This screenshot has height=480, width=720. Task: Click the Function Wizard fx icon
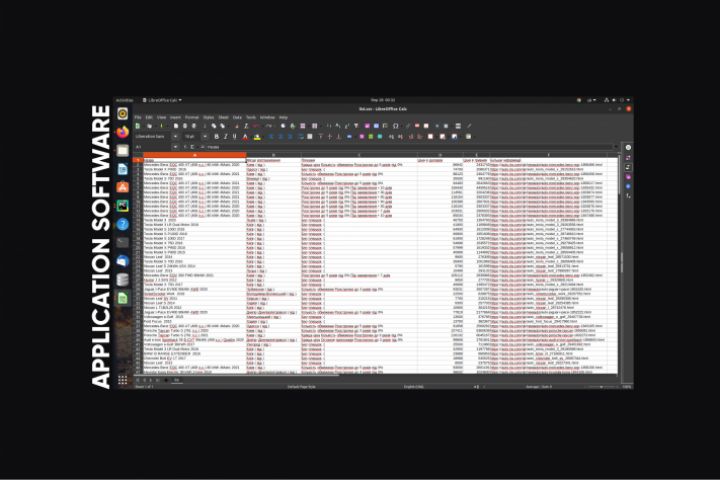[186, 147]
